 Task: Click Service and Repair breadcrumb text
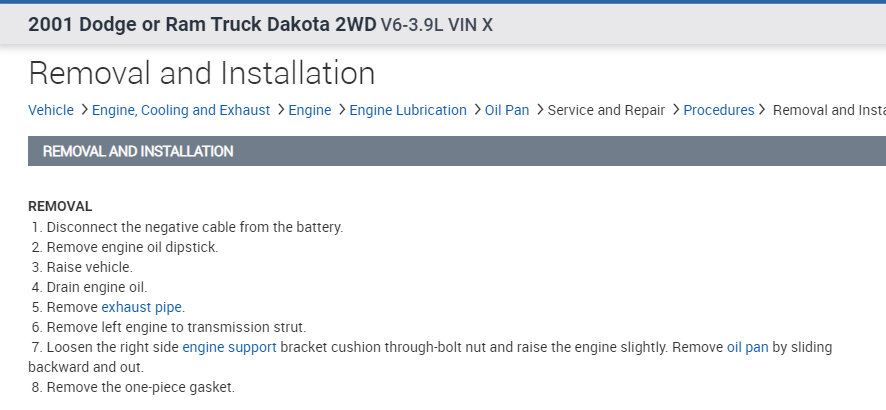click(606, 110)
